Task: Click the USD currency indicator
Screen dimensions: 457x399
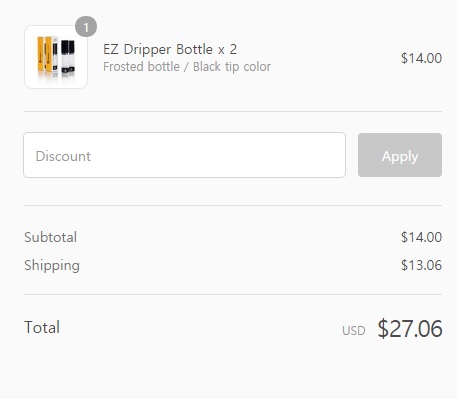Action: pyautogui.click(x=354, y=331)
